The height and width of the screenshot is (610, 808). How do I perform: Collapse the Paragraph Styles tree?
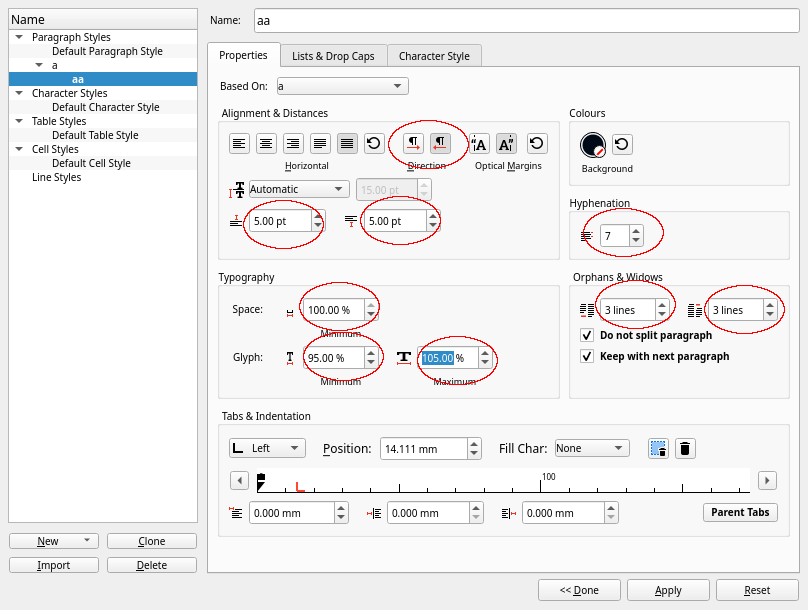19,37
